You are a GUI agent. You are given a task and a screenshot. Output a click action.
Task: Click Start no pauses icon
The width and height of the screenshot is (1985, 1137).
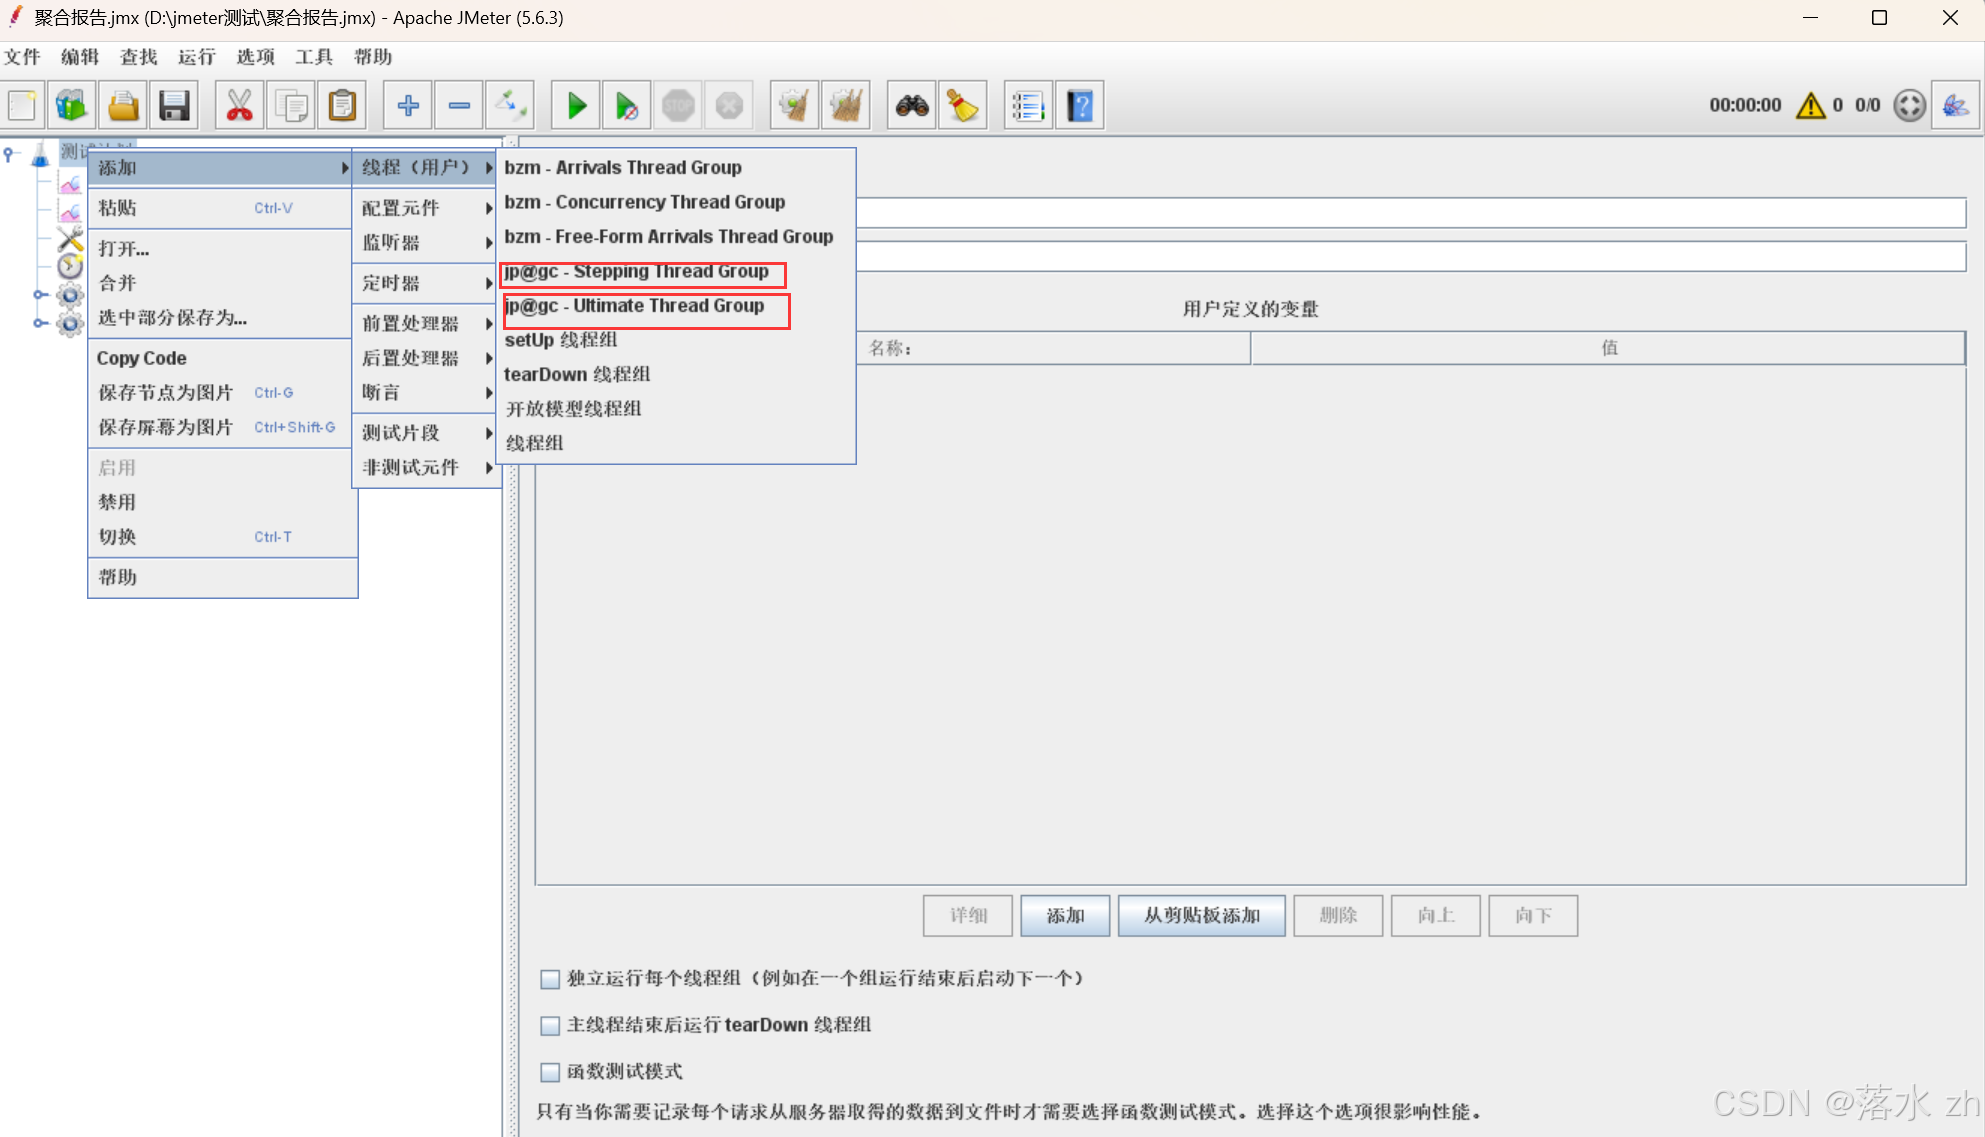coord(627,105)
